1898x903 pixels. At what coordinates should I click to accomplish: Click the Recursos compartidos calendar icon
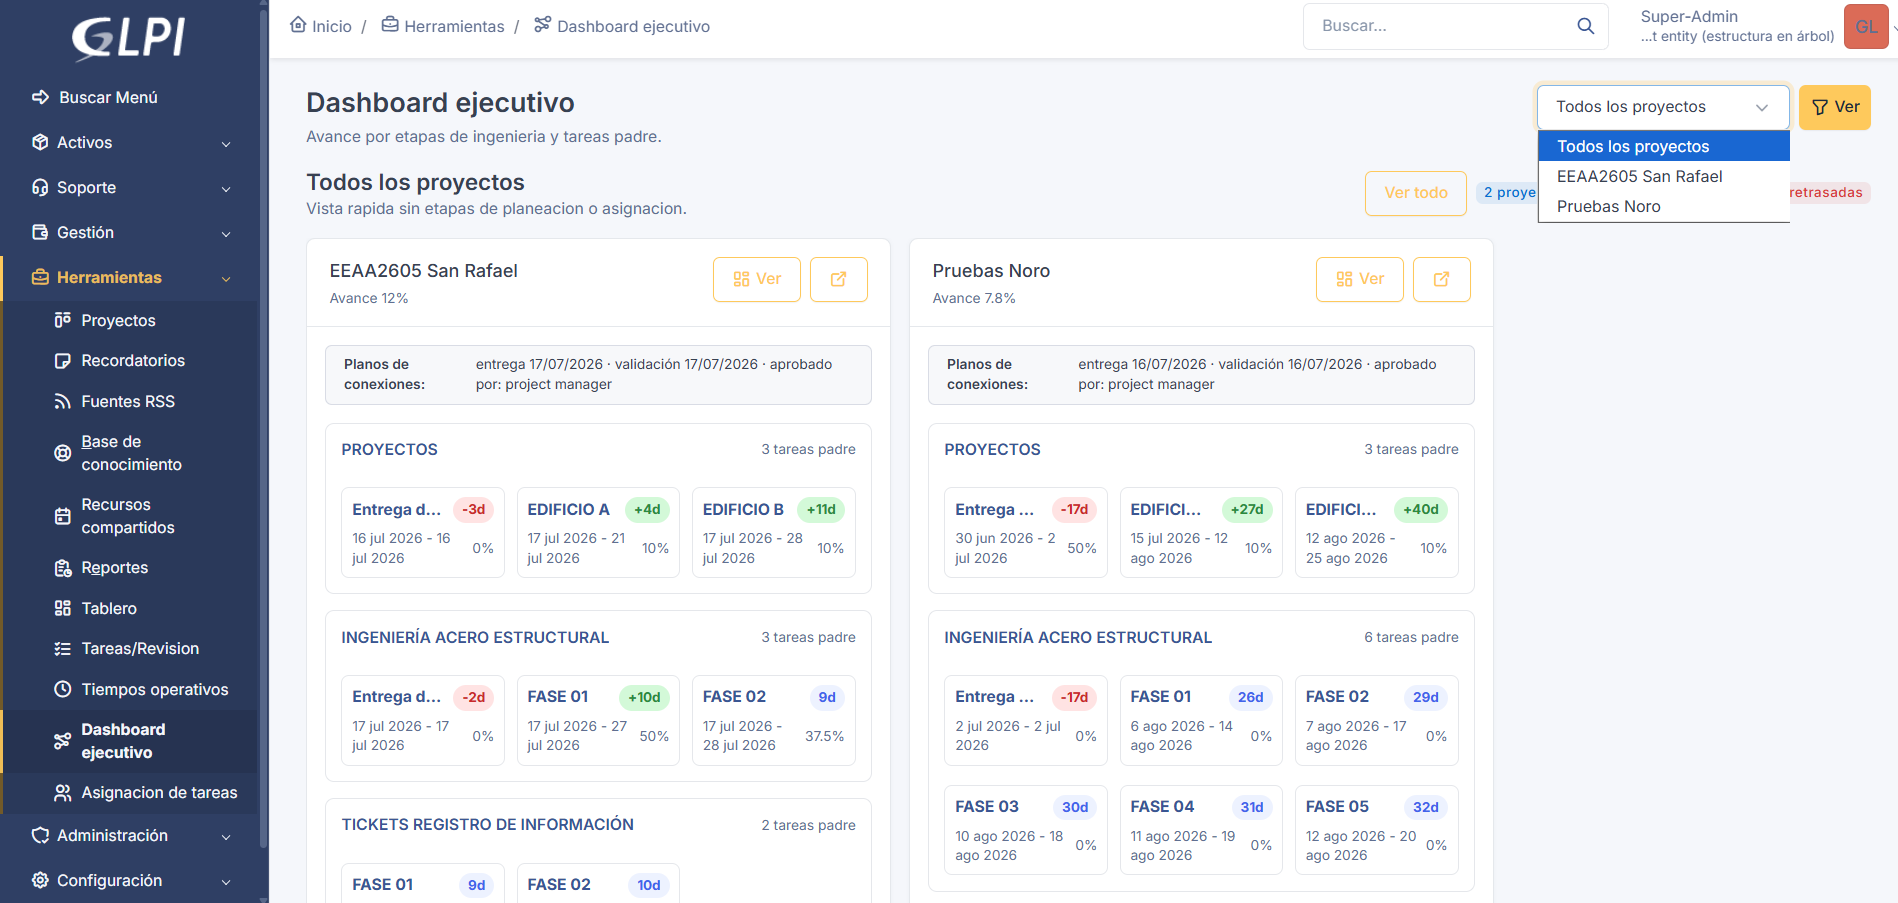click(x=62, y=516)
